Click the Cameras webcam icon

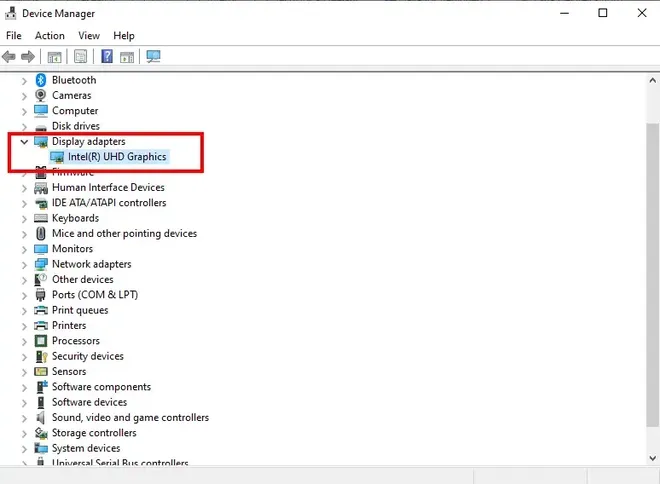[x=40, y=96]
